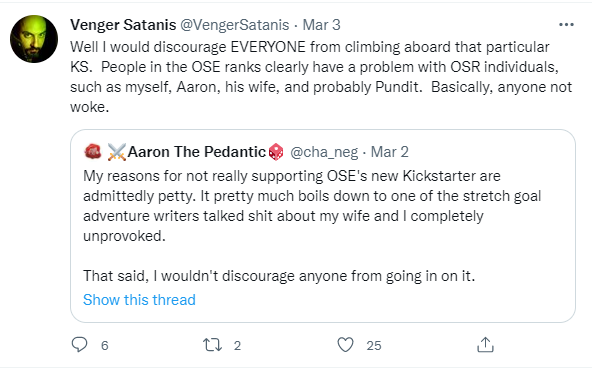The image size is (599, 369).
Task: Click the reply count number 6
Action: [x=105, y=345]
